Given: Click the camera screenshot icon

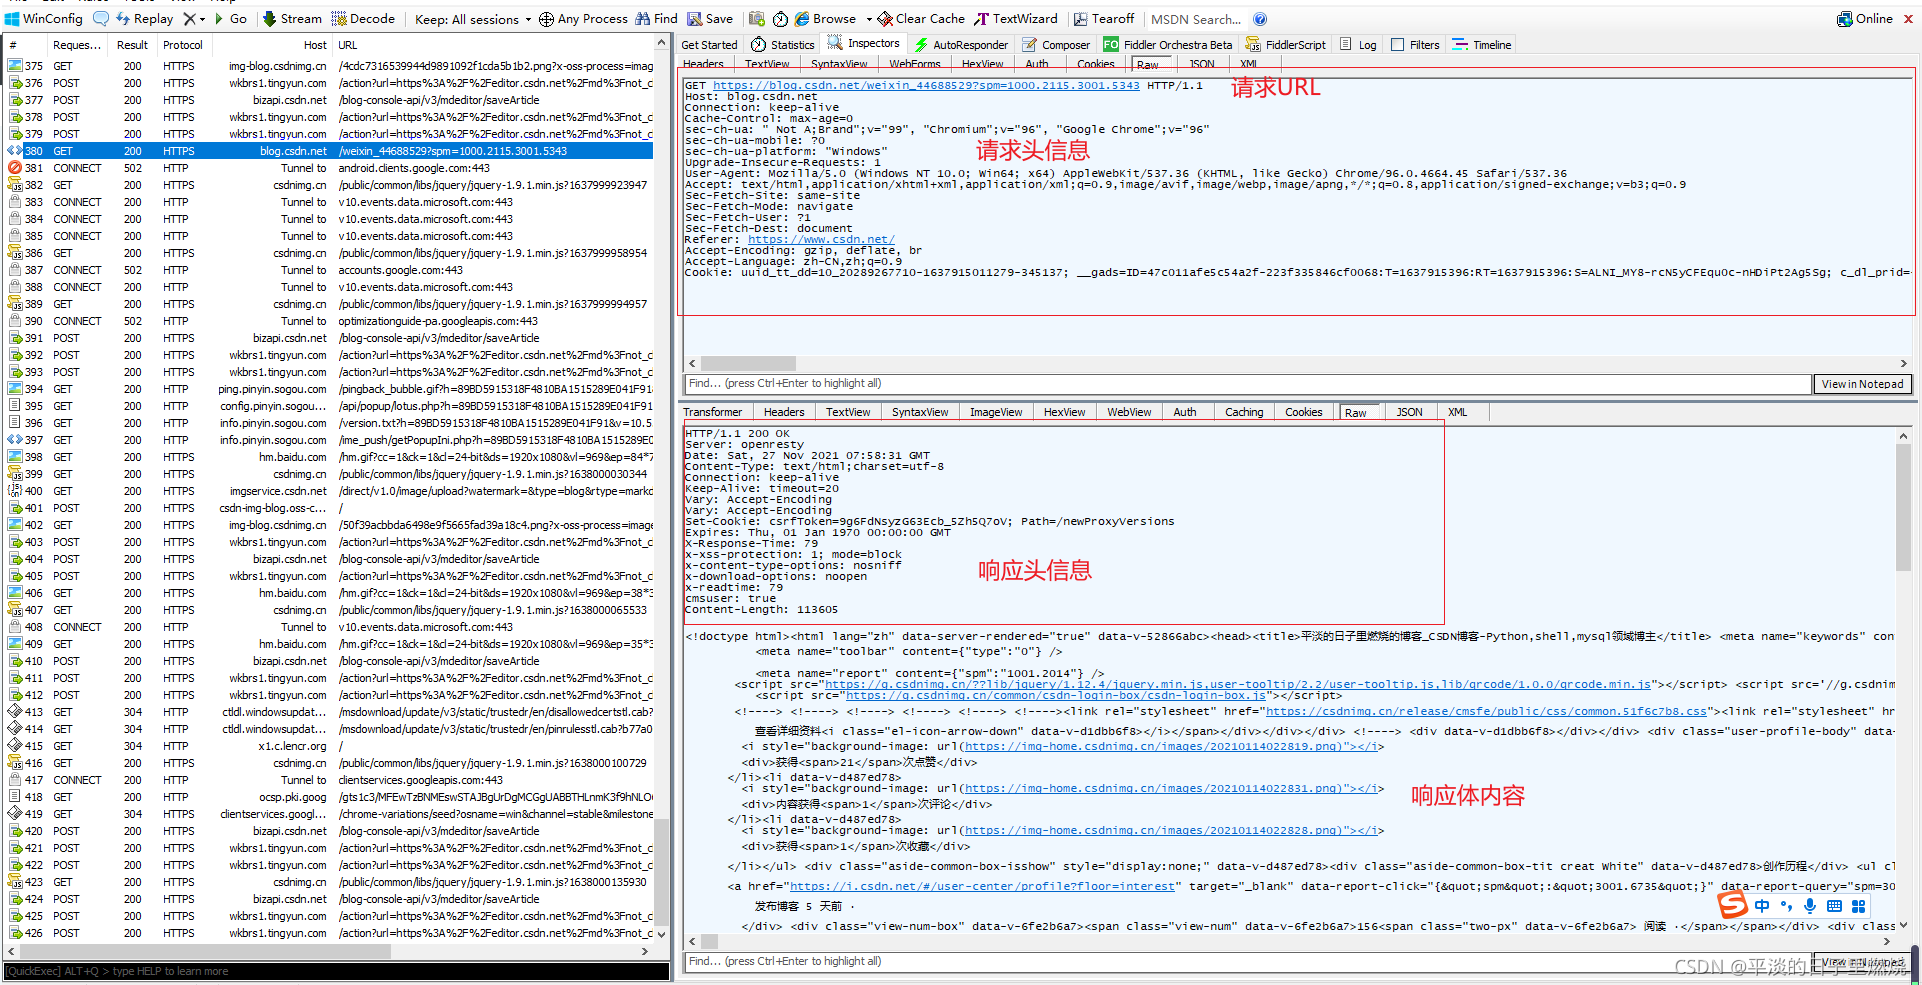Looking at the screenshot, I should pos(757,18).
